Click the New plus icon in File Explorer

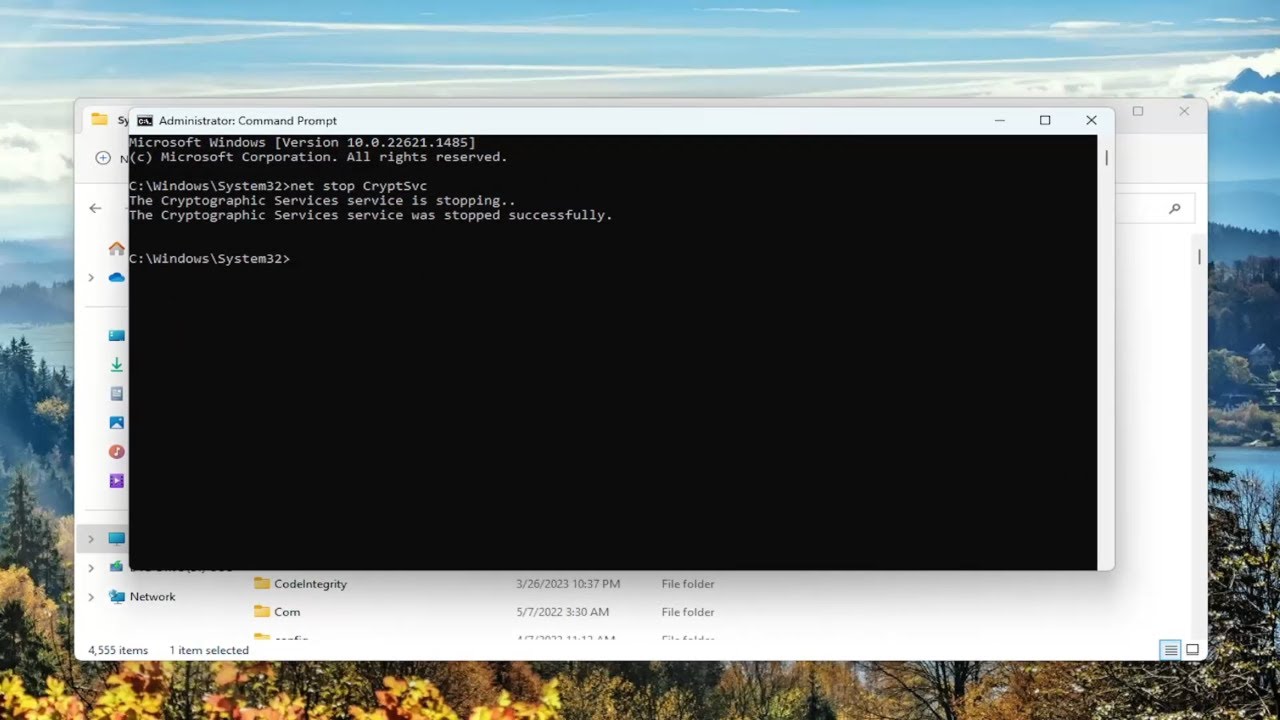click(103, 158)
